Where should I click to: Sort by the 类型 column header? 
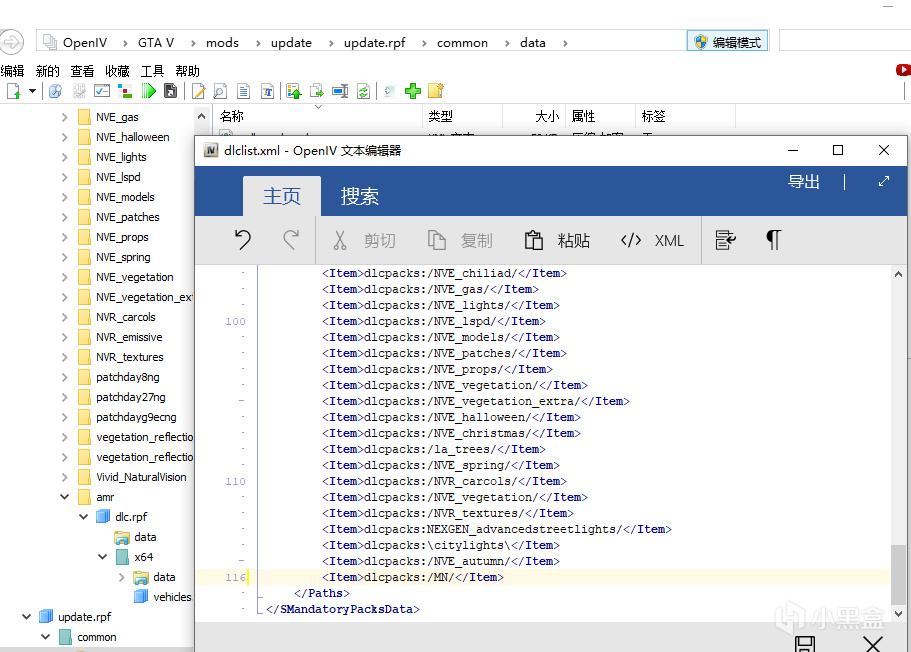point(462,116)
